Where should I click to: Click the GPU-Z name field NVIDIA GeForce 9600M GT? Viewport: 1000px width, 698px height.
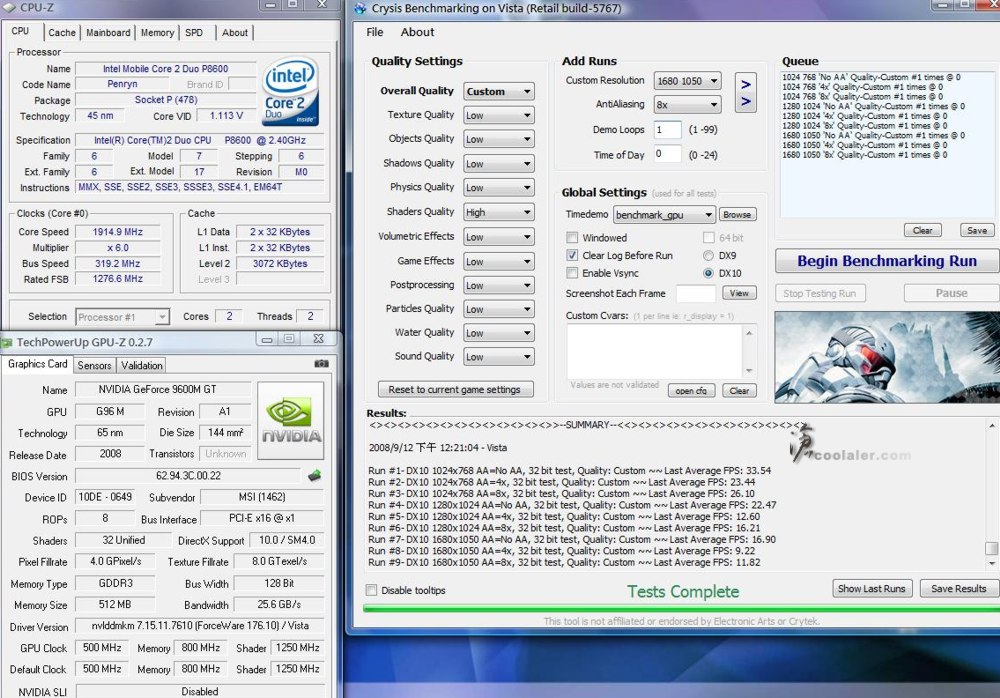pyautogui.click(x=163, y=389)
